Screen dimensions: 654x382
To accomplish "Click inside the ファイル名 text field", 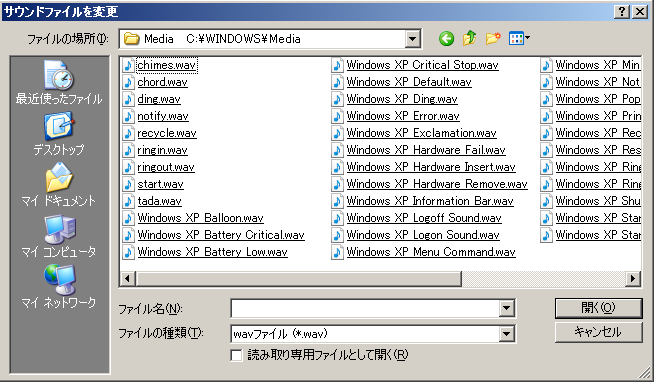I will click(365, 309).
